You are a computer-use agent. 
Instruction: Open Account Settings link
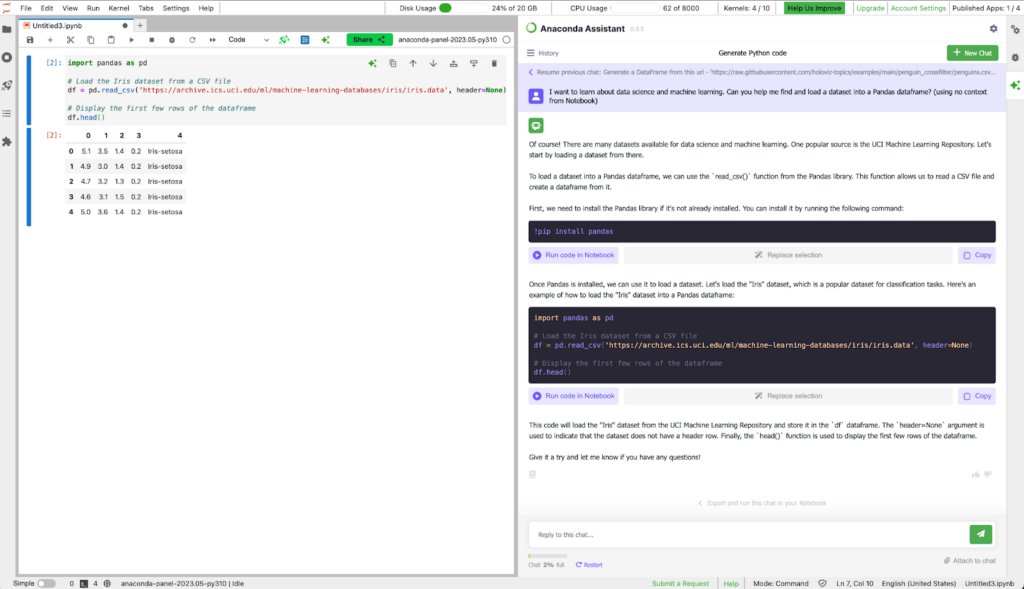point(918,8)
